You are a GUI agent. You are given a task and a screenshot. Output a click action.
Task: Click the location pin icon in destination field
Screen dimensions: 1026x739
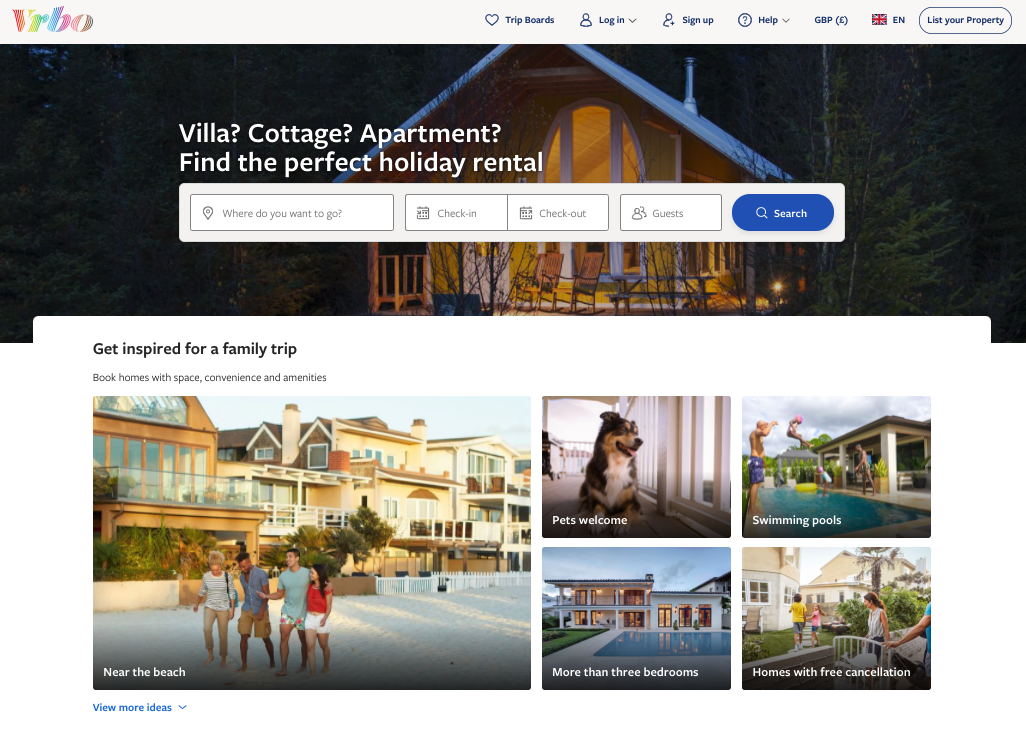click(x=208, y=213)
